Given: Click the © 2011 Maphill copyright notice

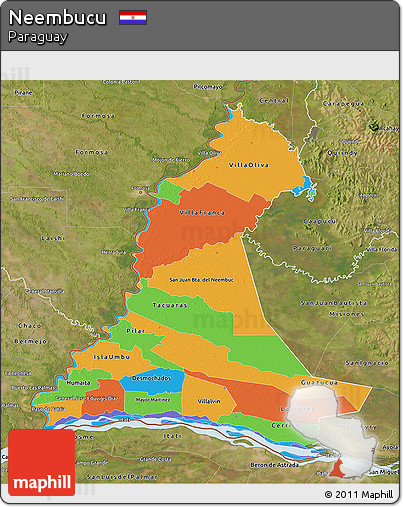Looking at the screenshot, I should coord(359,494).
